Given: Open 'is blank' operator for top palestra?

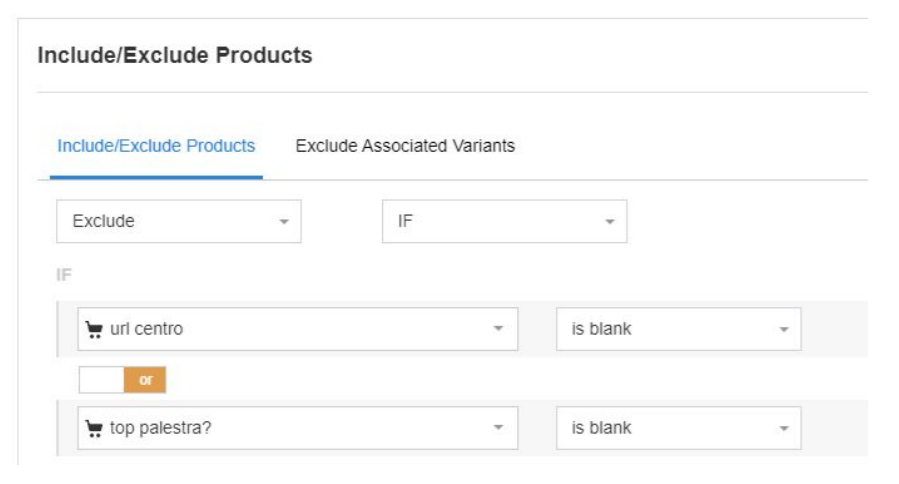Looking at the screenshot, I should pyautogui.click(x=679, y=428).
